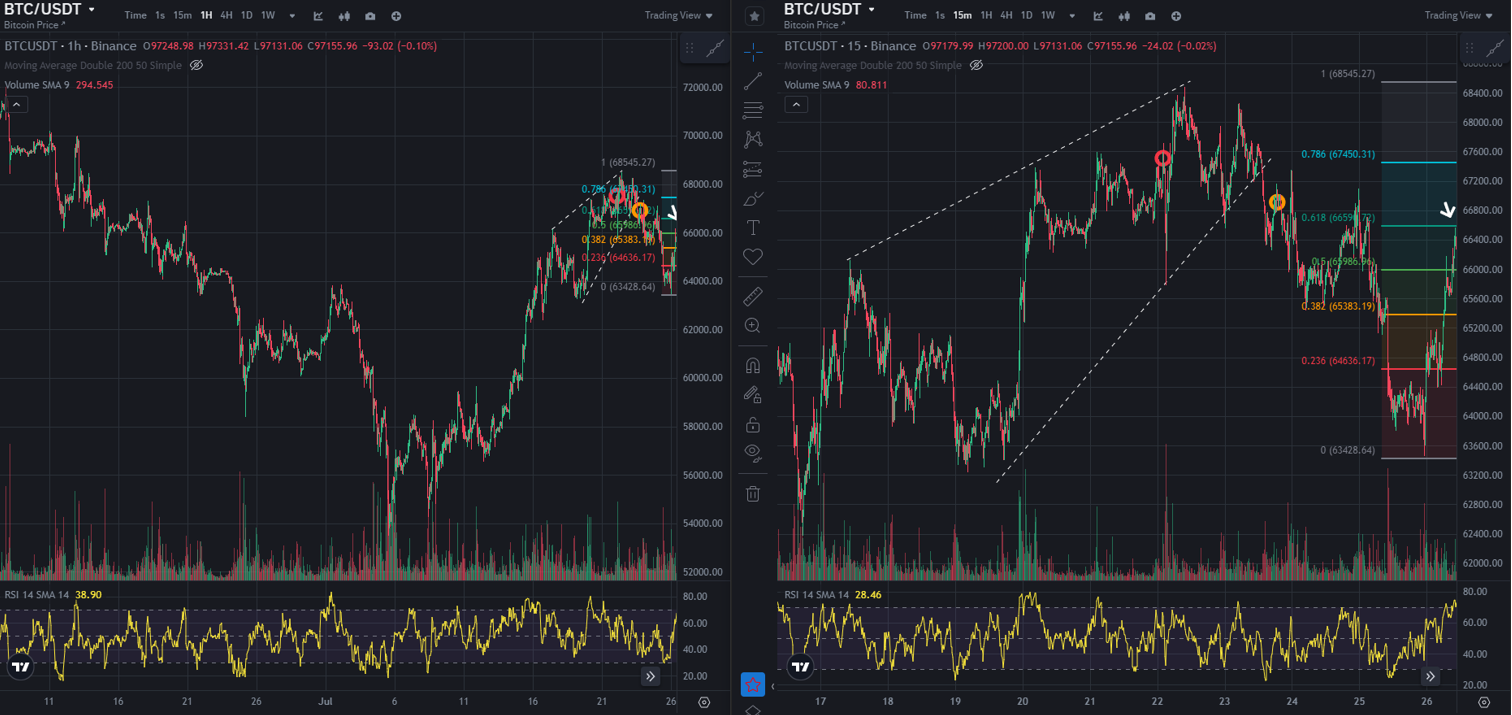The image size is (1512, 715).
Task: Select the ruler measure tool
Action: tap(753, 296)
